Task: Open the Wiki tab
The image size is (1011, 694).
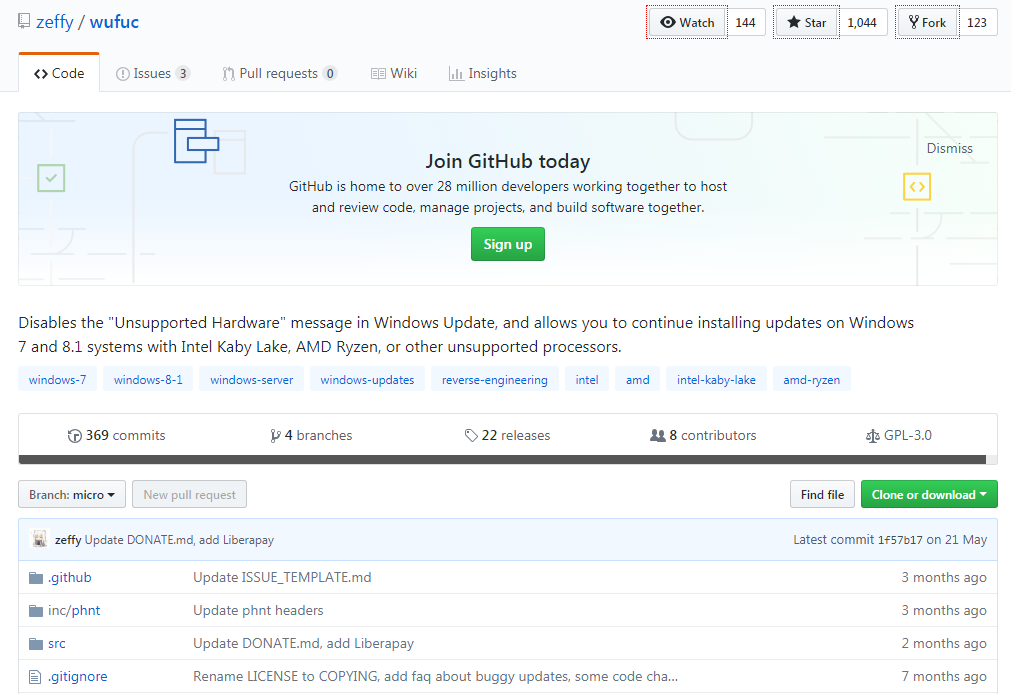Action: [x=394, y=74]
